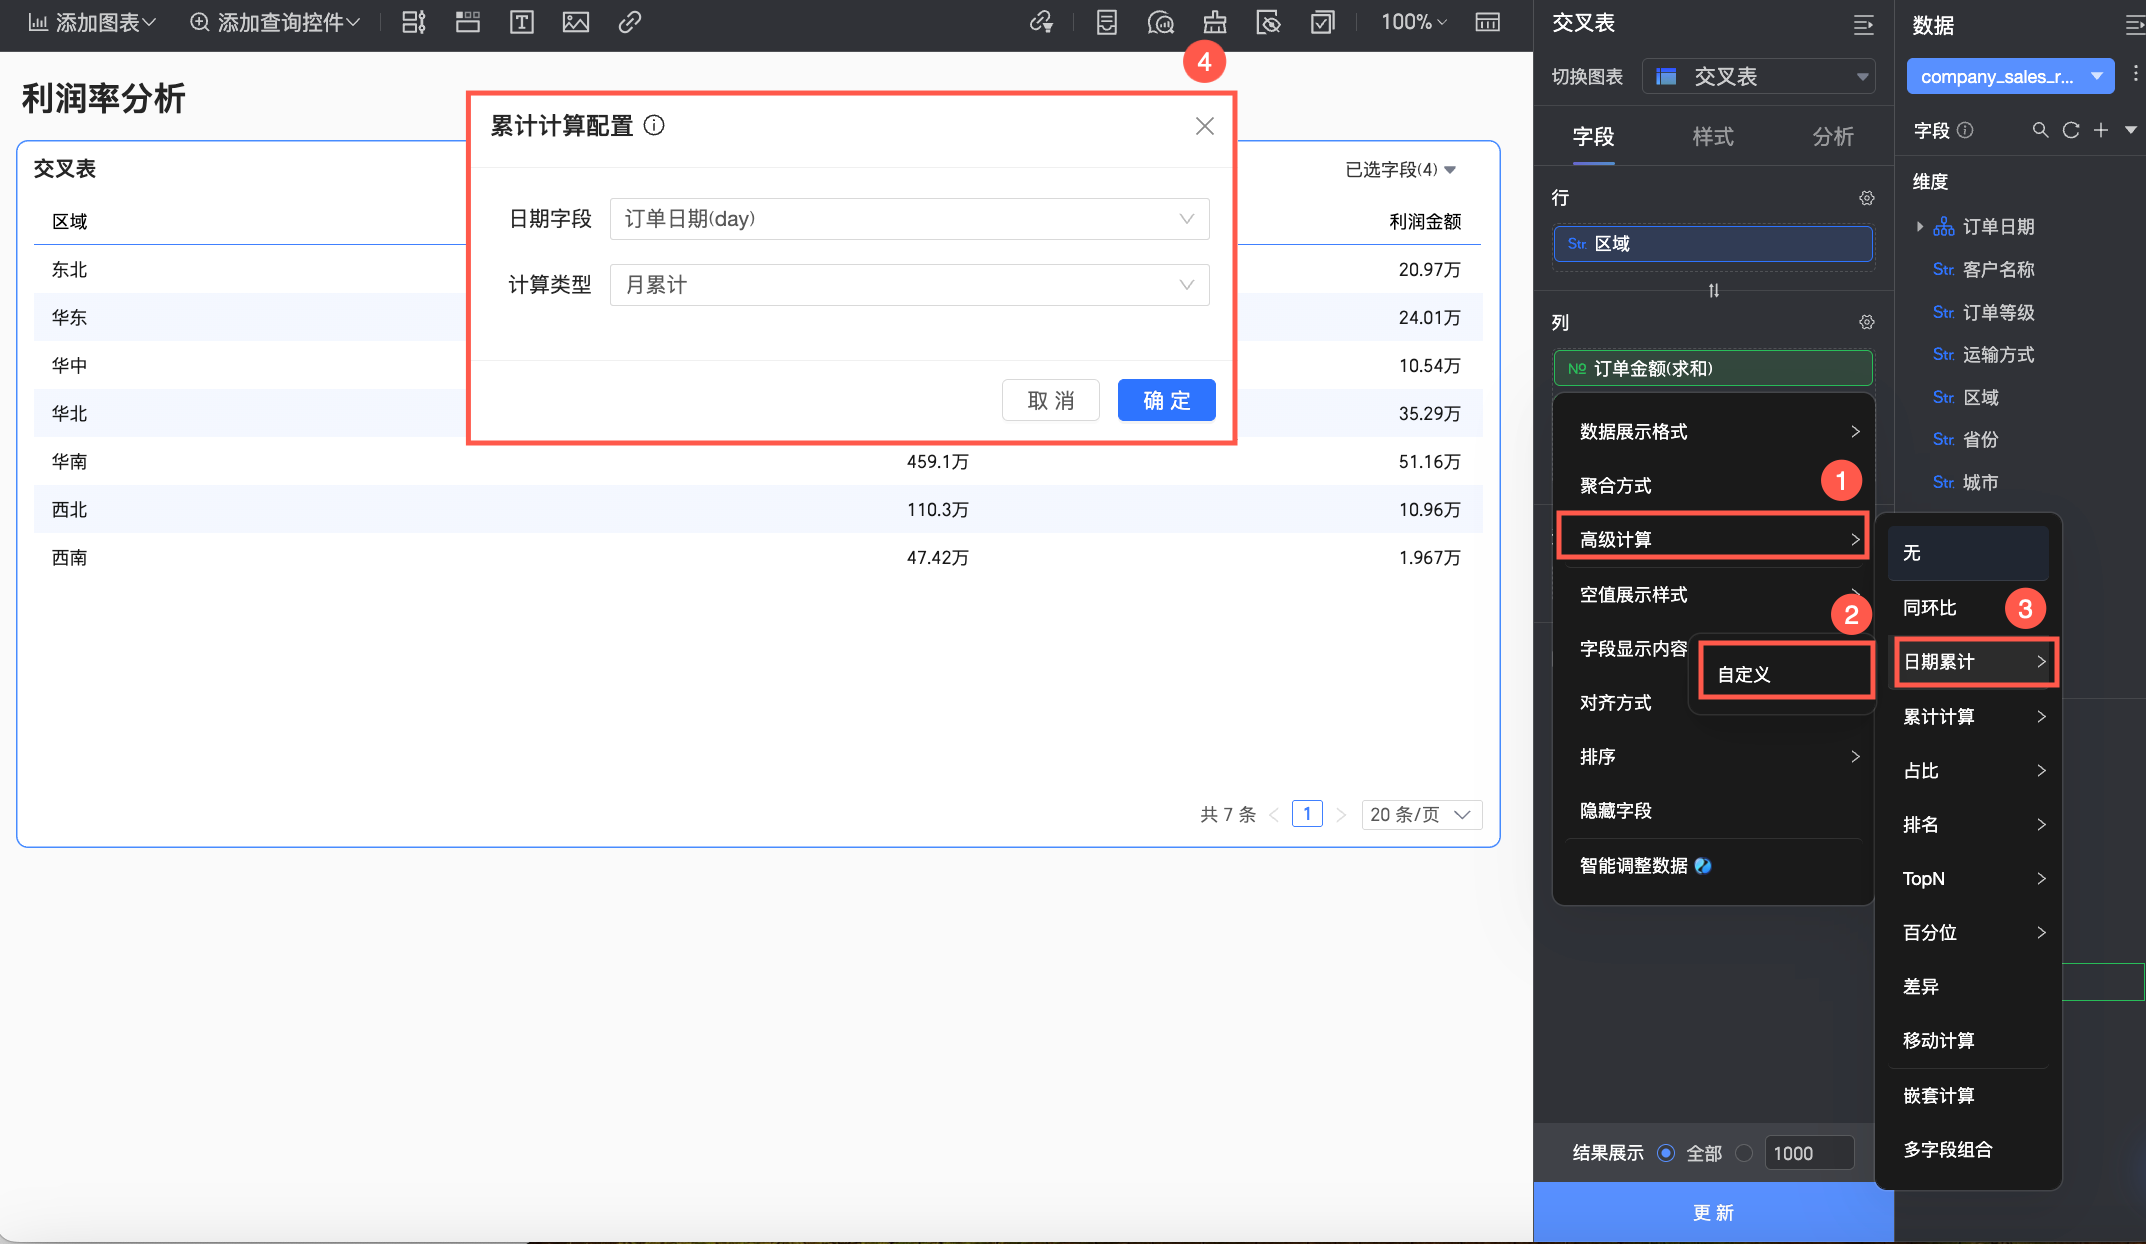Switch to the 字段 tab
Image resolution: width=2146 pixels, height=1244 pixels.
coord(1593,137)
